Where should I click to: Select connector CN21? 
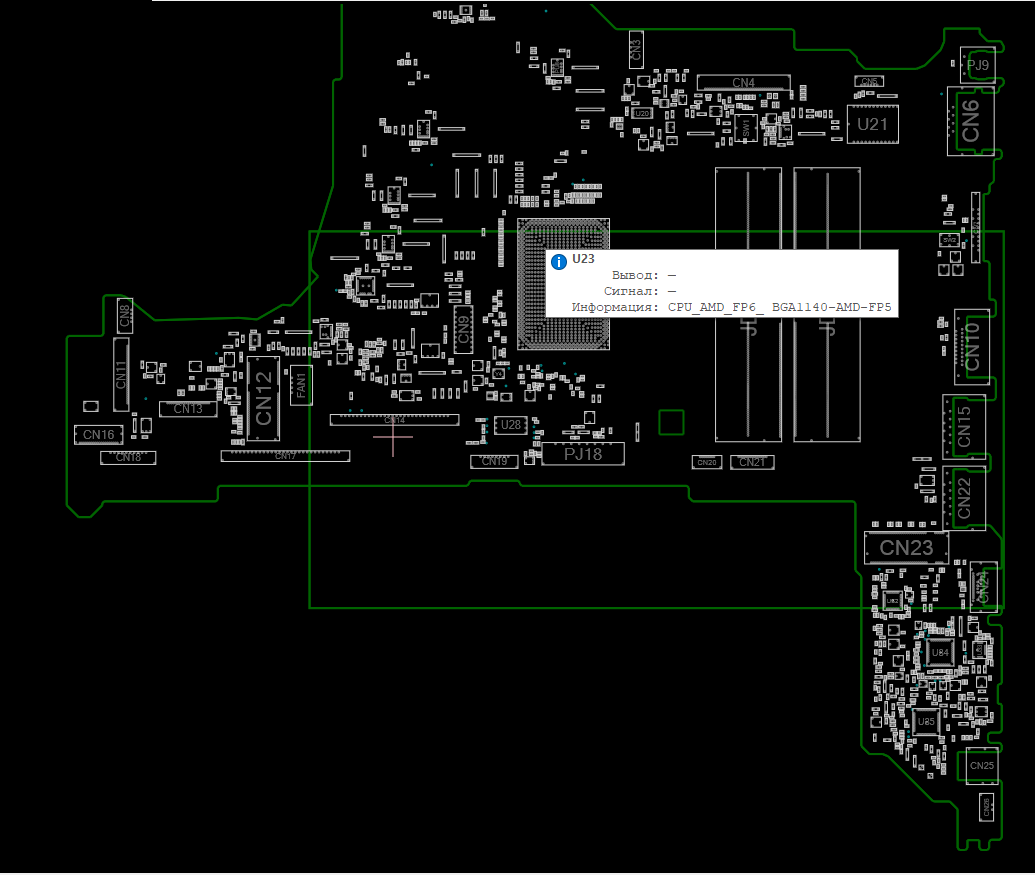752,462
